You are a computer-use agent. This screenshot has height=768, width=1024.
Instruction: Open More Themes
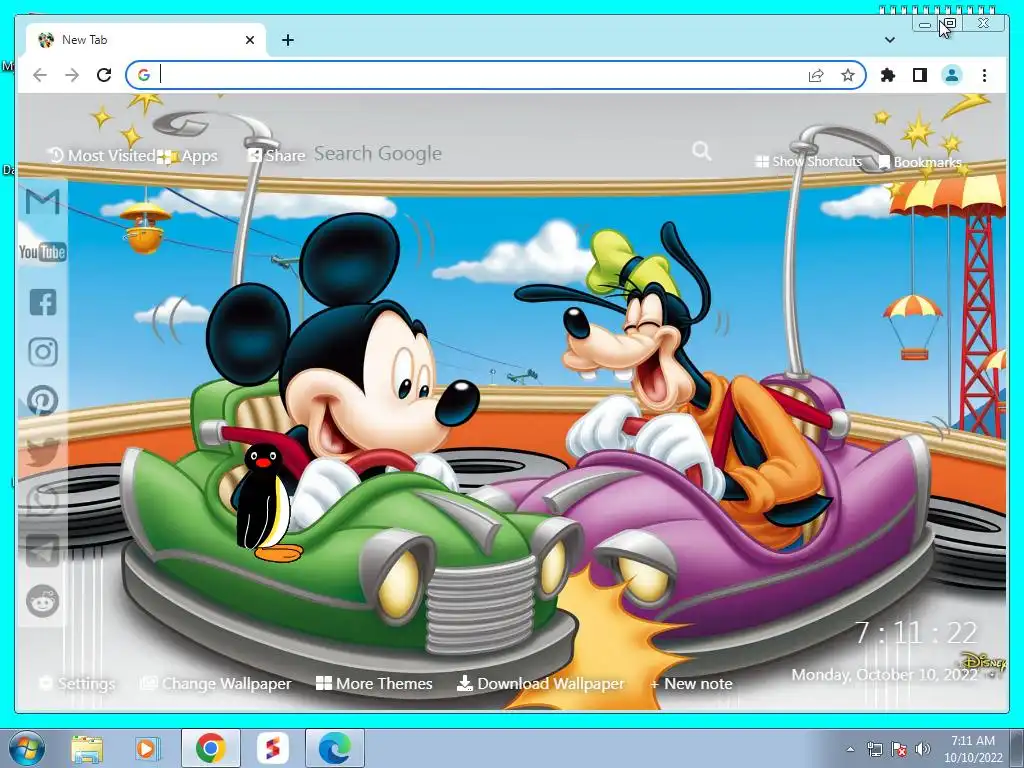click(x=374, y=684)
